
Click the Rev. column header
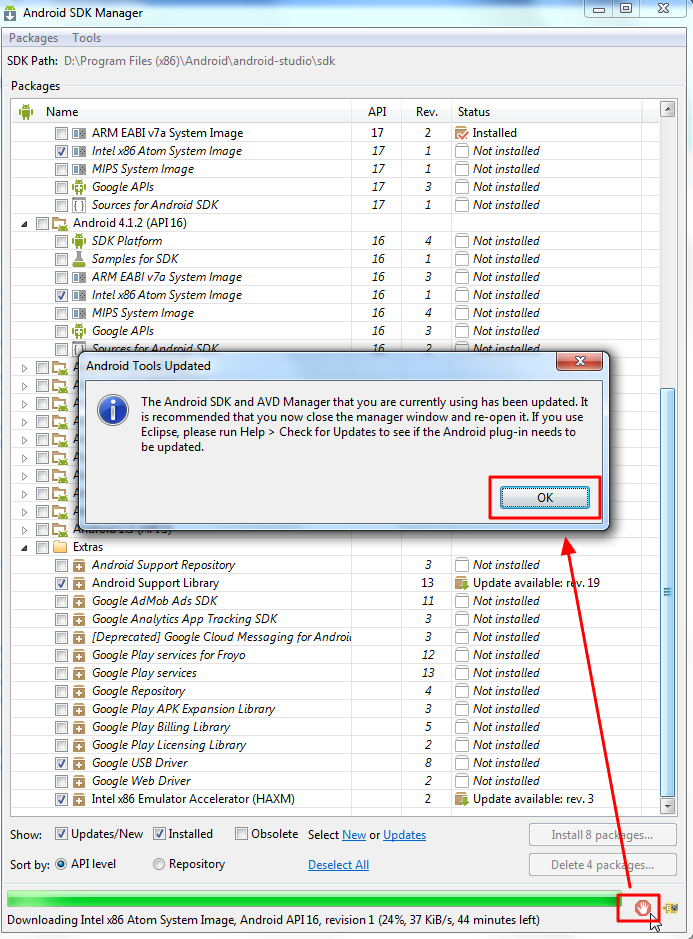point(427,112)
